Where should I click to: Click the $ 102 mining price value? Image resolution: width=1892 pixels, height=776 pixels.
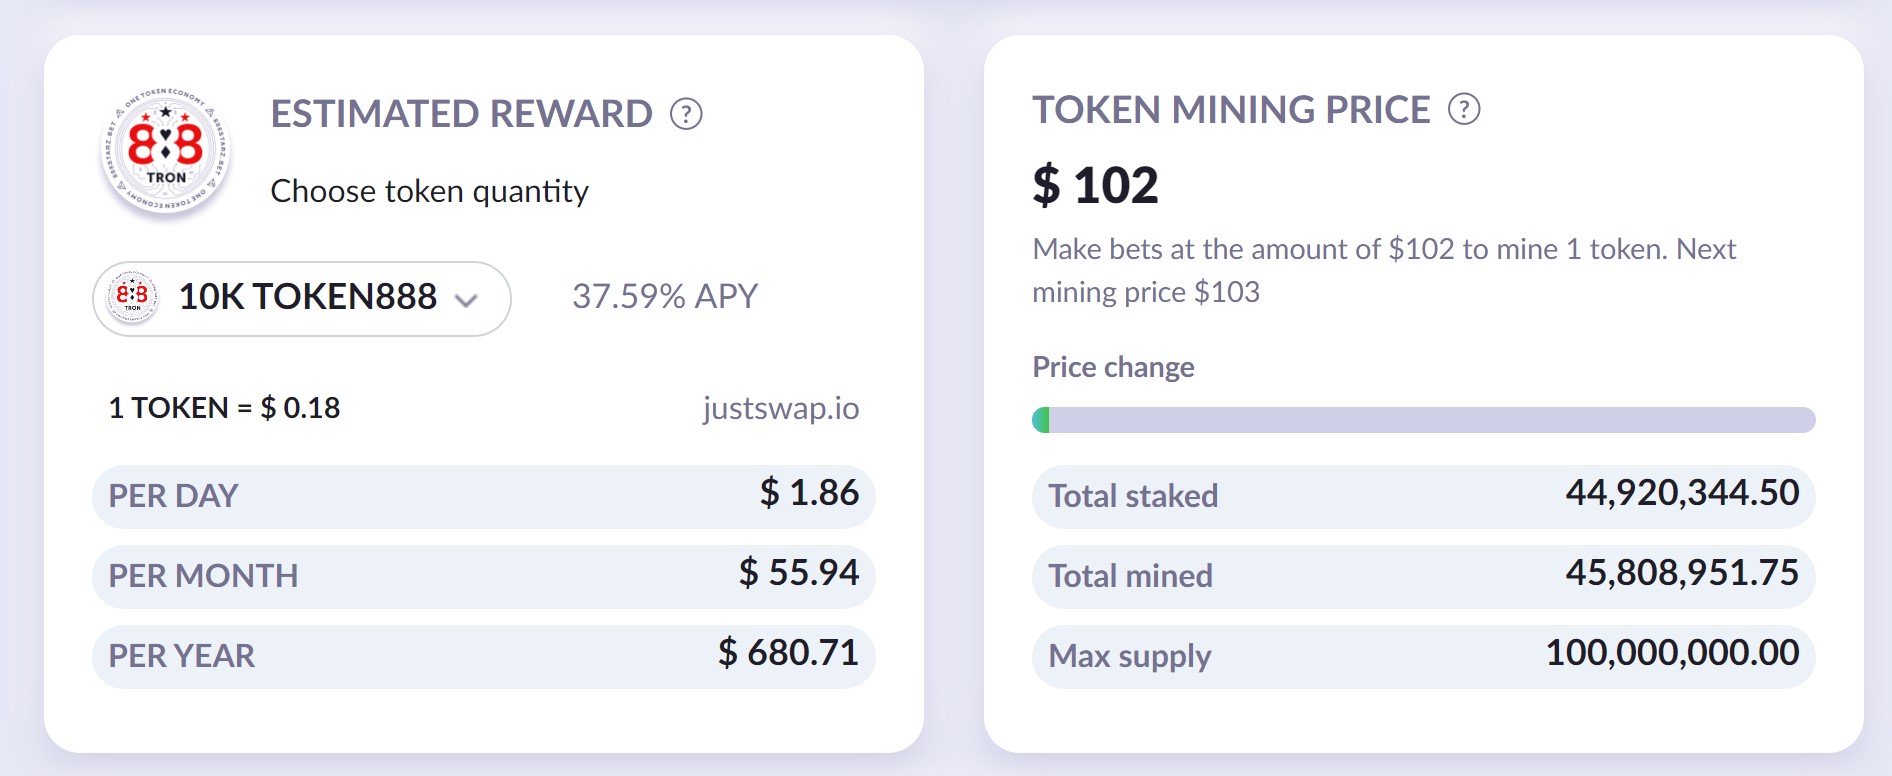[x=1095, y=185]
